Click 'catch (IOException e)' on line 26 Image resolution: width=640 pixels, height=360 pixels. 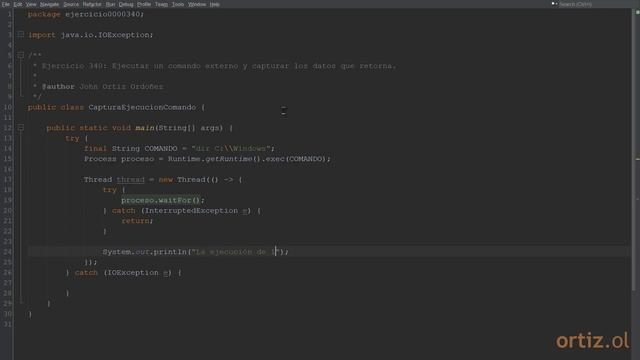[122, 273]
